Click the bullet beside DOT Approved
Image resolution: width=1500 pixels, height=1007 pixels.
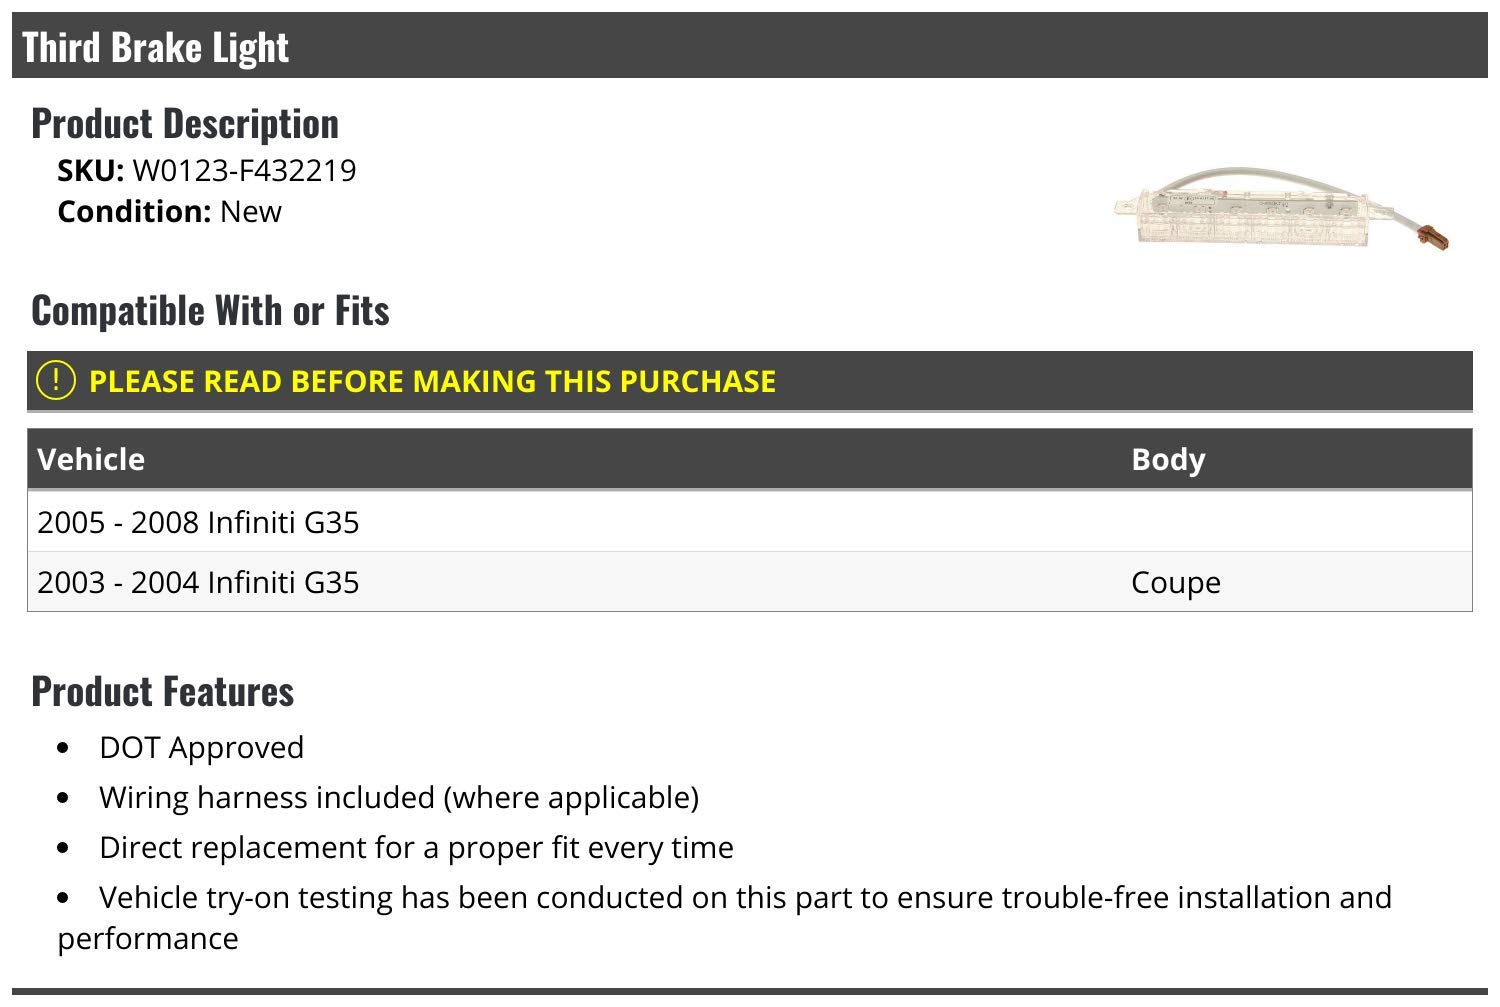point(64,748)
